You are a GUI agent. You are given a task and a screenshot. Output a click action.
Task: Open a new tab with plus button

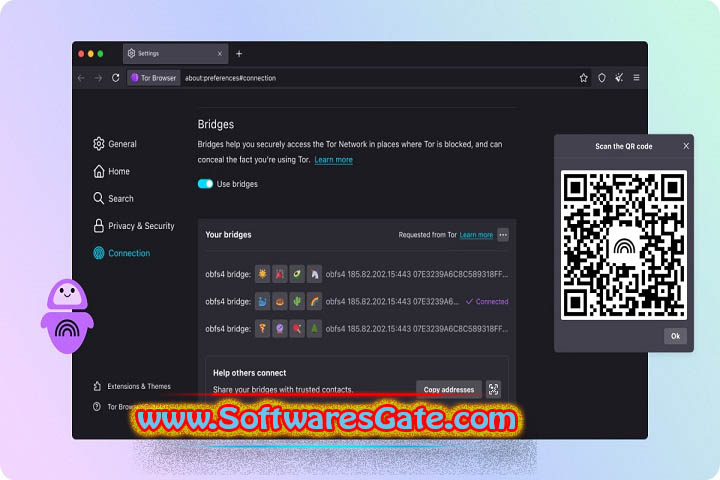pos(239,54)
